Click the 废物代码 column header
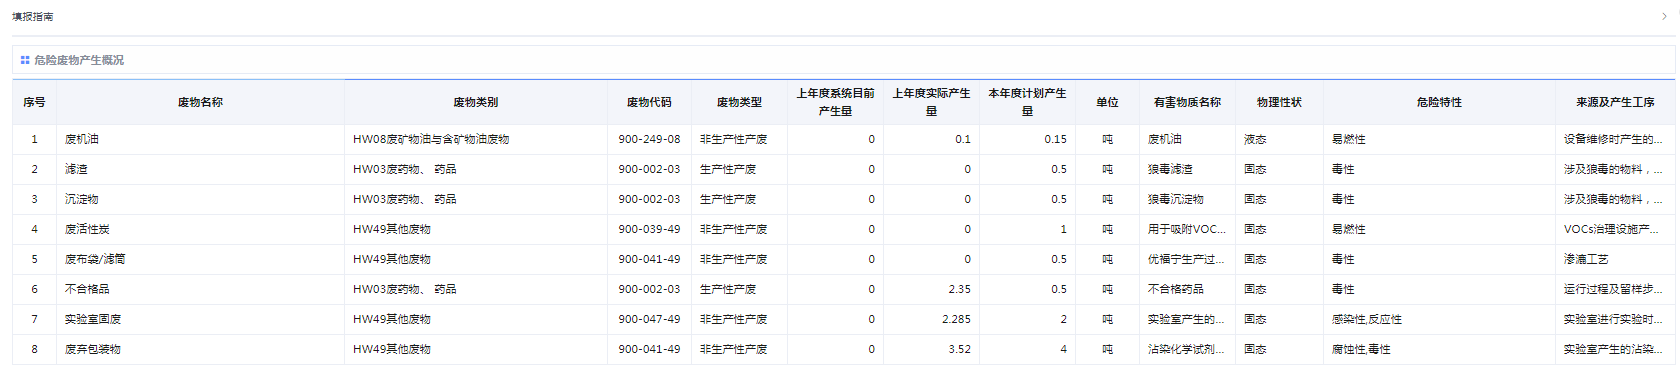Screen dimensions: 1680x366 pos(649,102)
